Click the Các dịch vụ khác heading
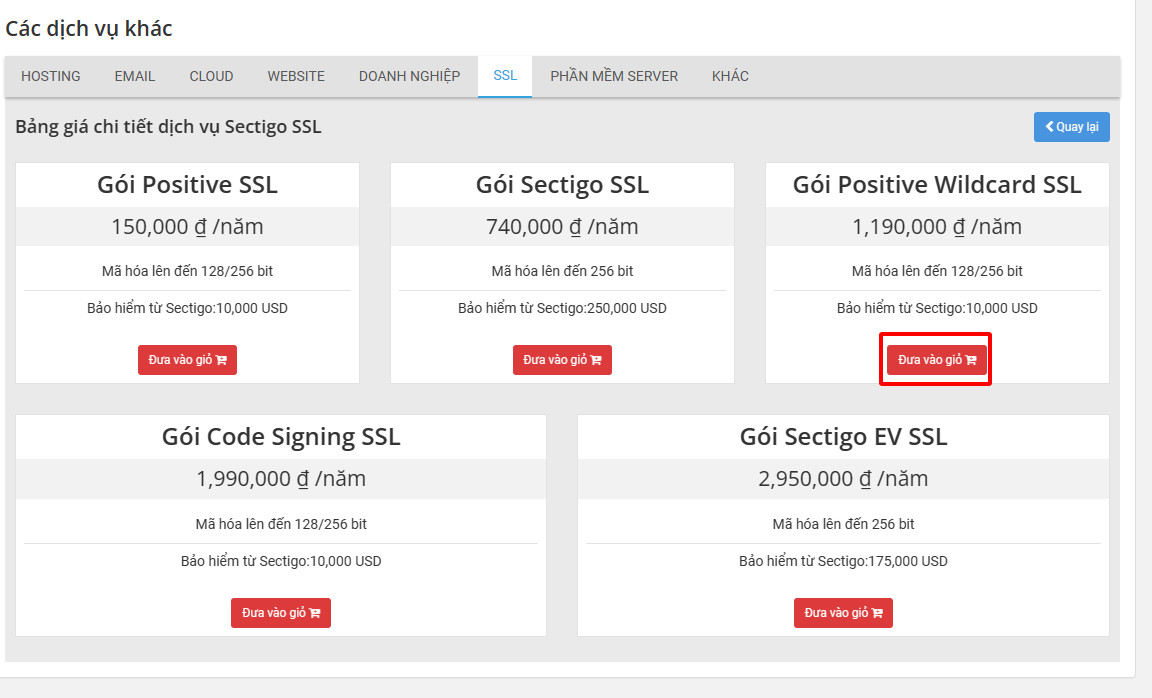 pyautogui.click(x=89, y=29)
